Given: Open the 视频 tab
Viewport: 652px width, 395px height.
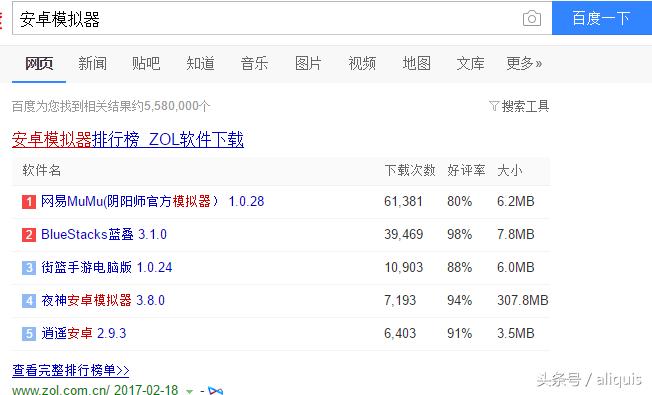Looking at the screenshot, I should 362,64.
